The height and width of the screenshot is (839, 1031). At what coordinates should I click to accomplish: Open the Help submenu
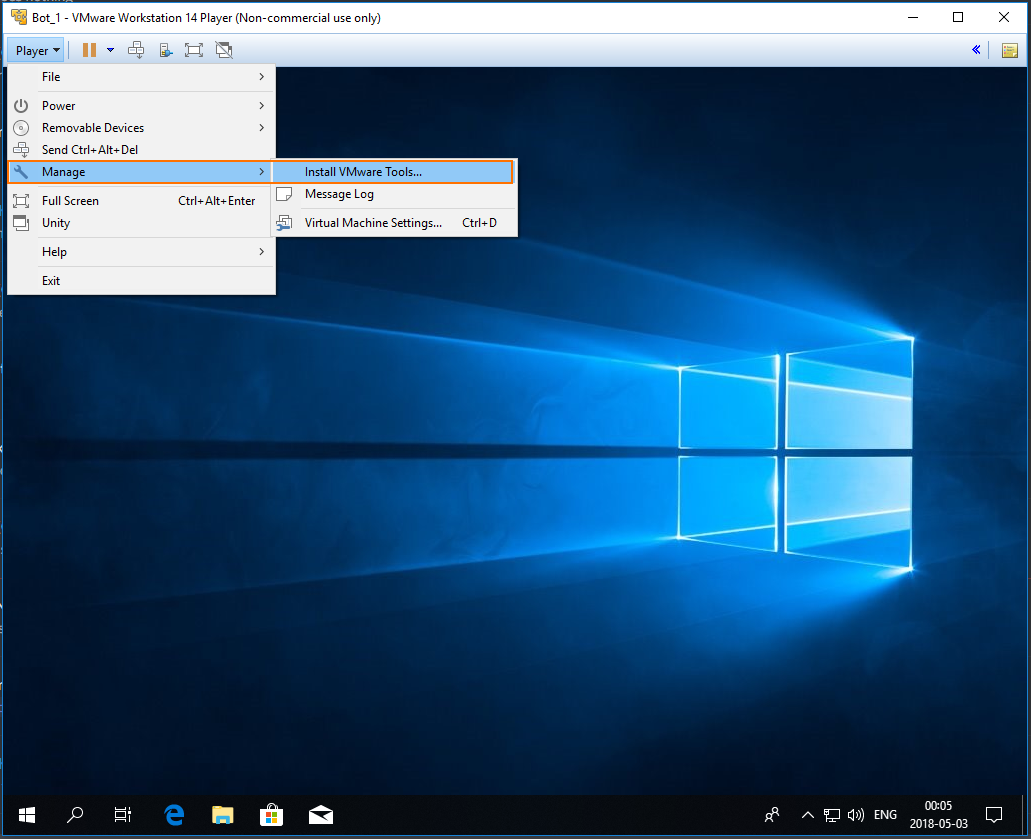[x=141, y=252]
